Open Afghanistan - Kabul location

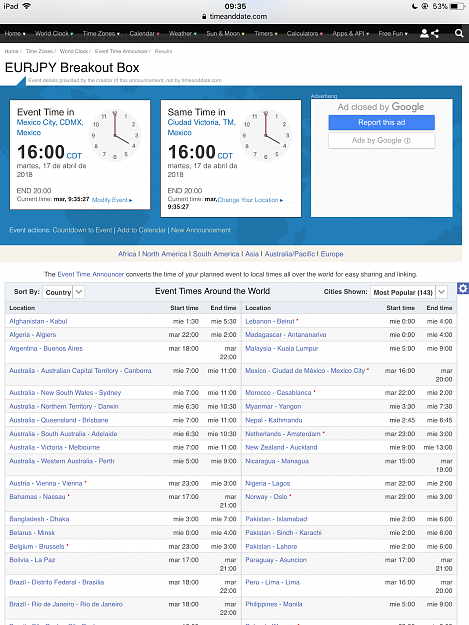tap(38, 321)
